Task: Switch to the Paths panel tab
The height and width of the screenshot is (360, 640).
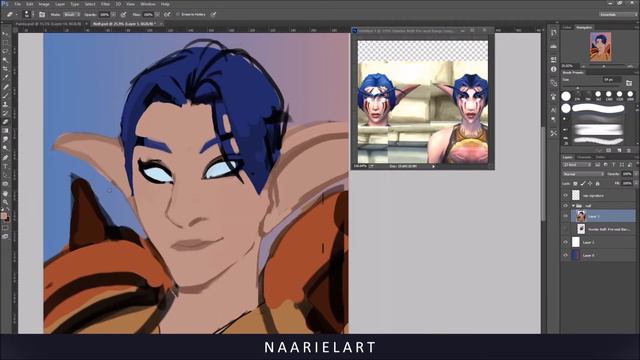Action: pyautogui.click(x=600, y=157)
